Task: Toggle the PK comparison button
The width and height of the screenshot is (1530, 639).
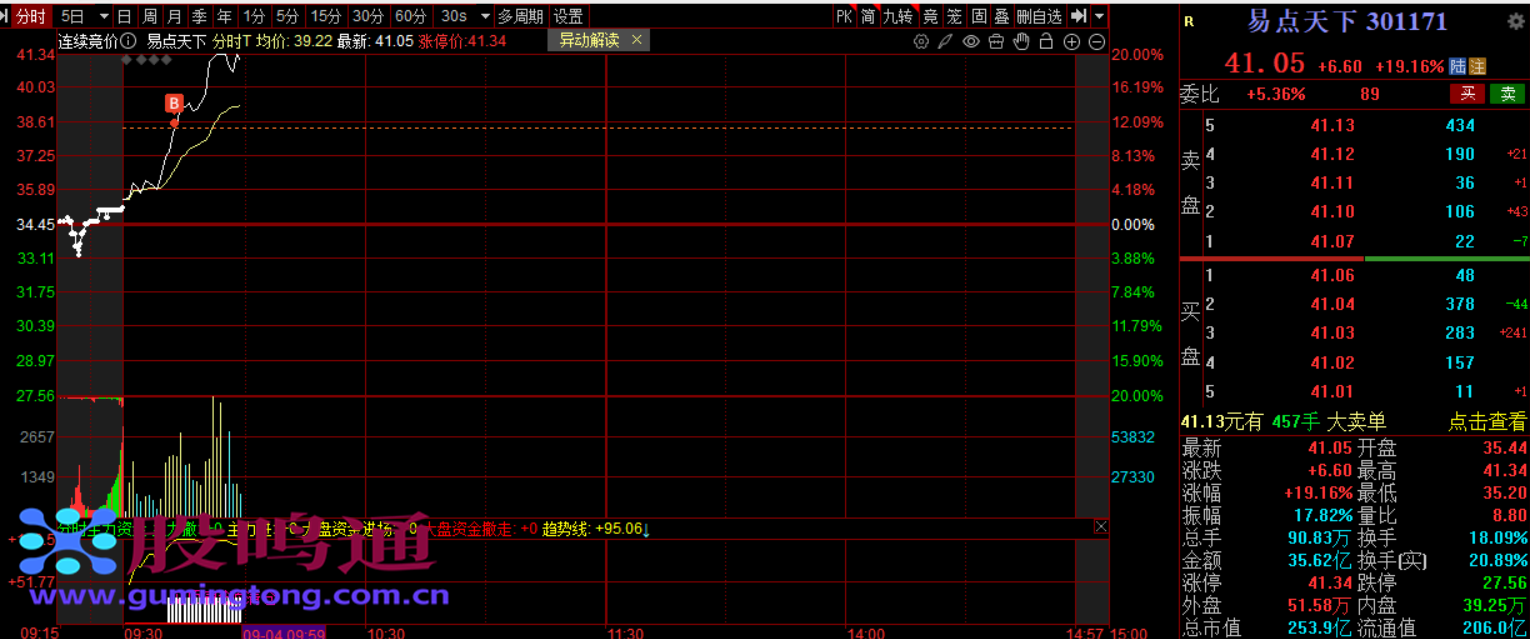Action: click(x=844, y=16)
